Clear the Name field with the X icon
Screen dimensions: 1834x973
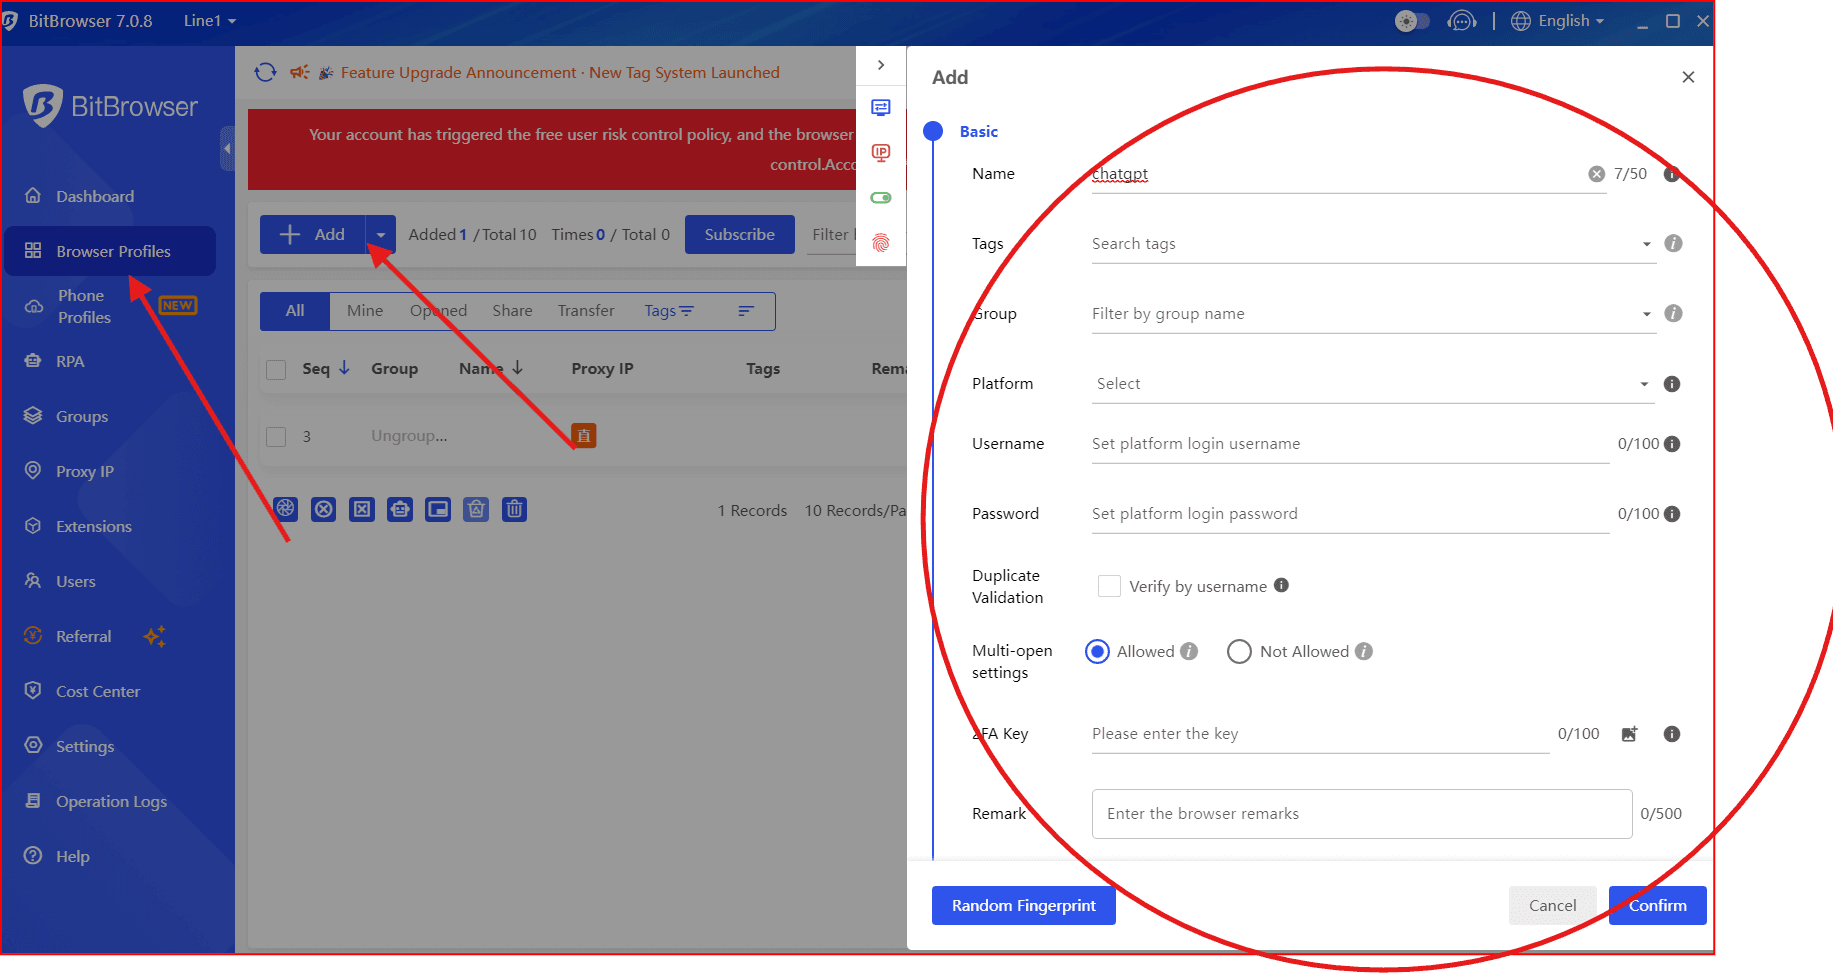tap(1596, 174)
